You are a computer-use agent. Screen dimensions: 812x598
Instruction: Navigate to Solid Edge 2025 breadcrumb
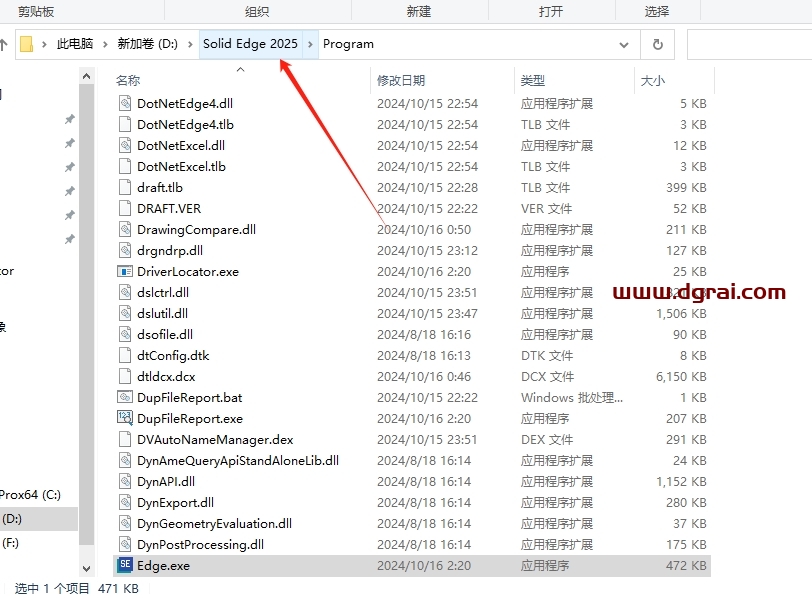pyautogui.click(x=251, y=44)
